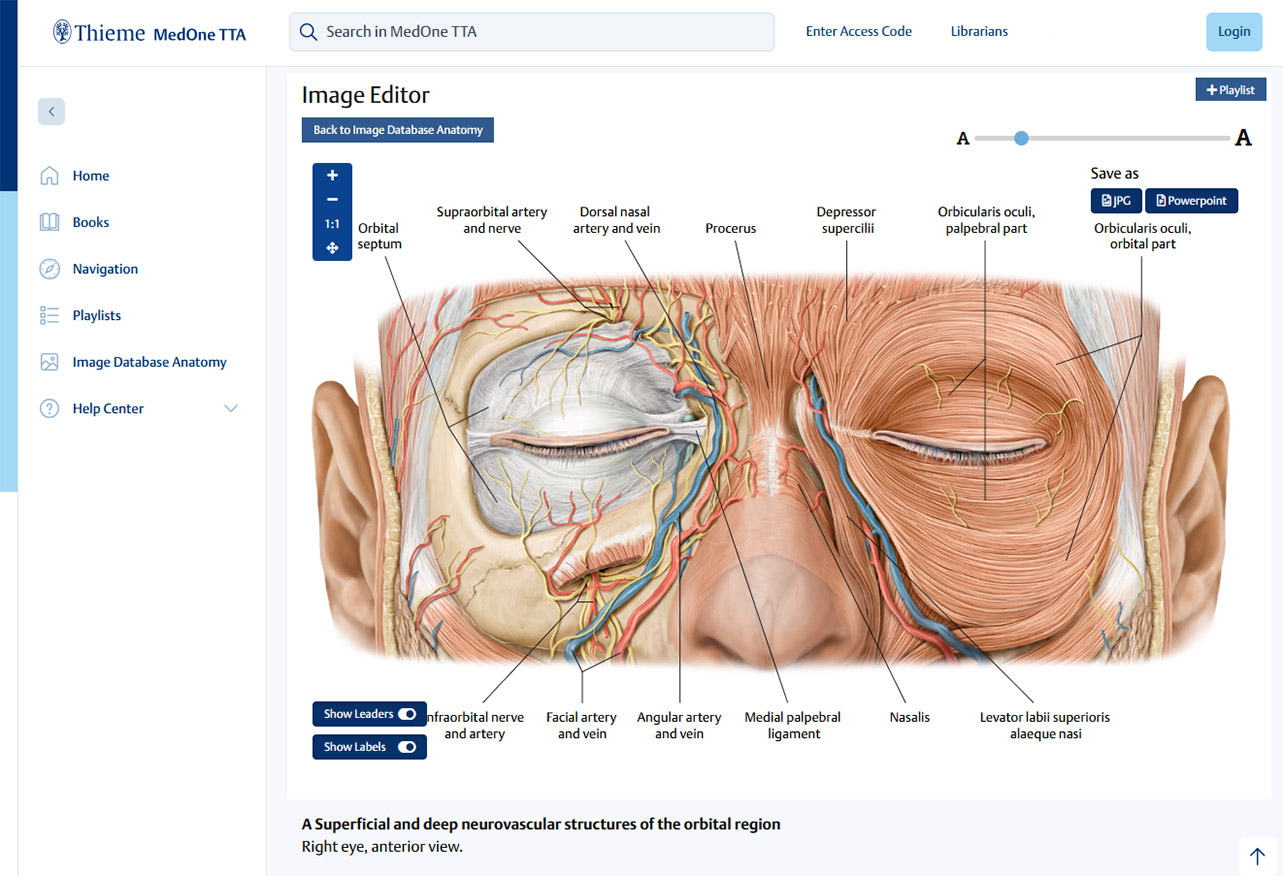Toggle the Show Leaders switch
This screenshot has width=1283, height=876.
[x=407, y=714]
